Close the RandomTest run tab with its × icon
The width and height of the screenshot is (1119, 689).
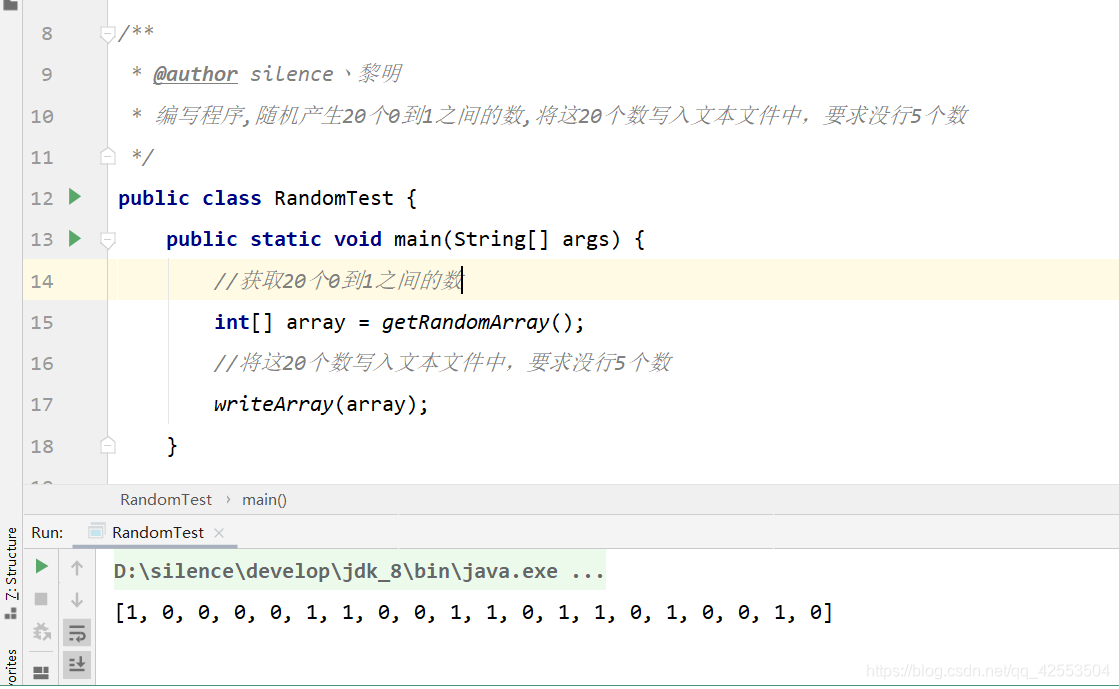tap(219, 532)
